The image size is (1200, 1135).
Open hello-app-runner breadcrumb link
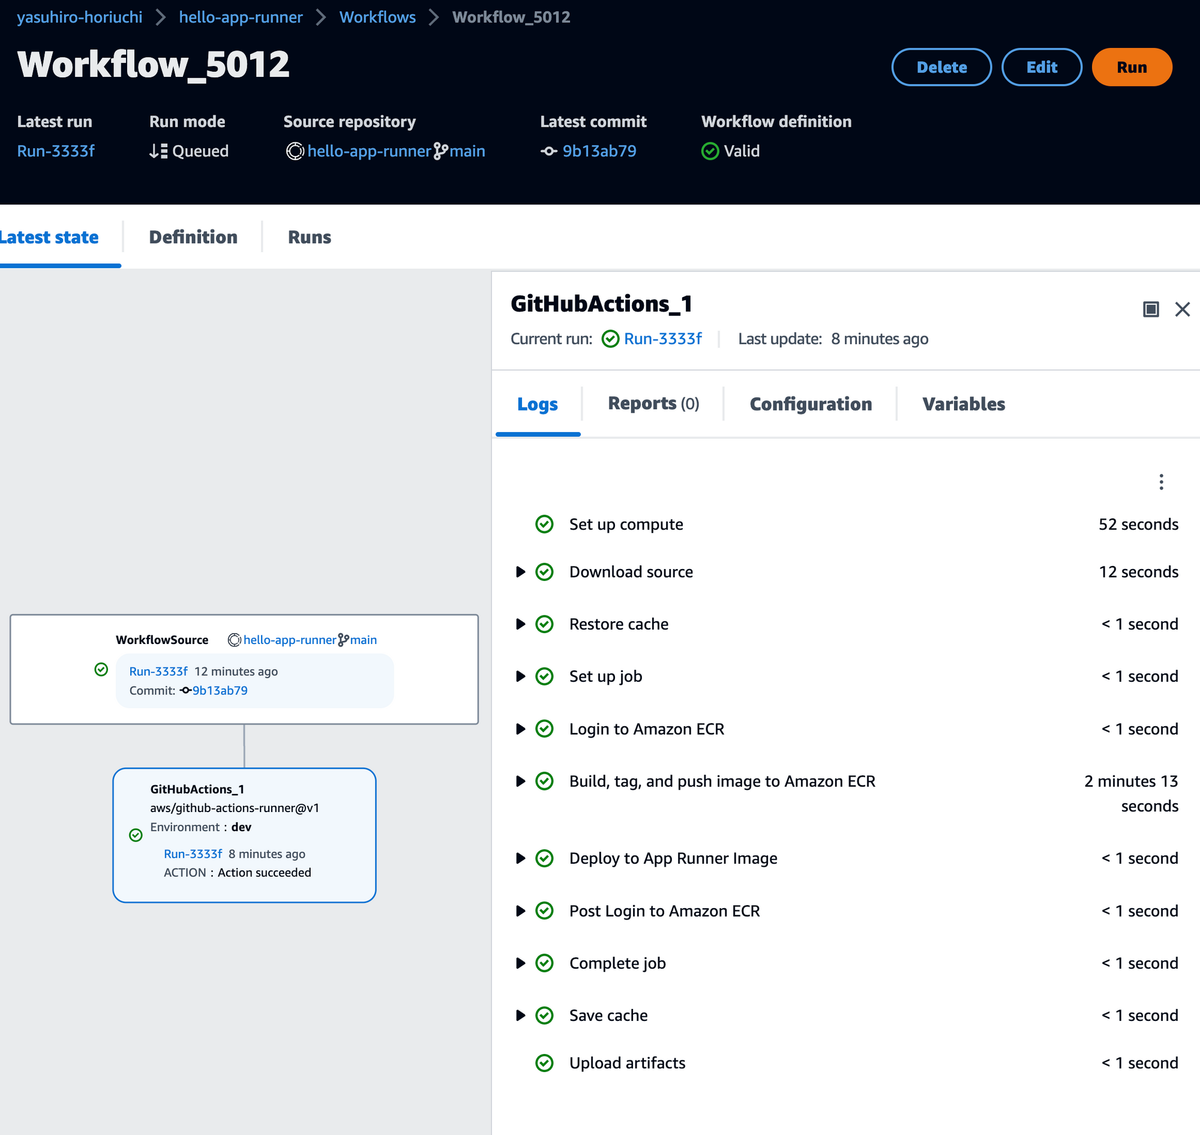[241, 17]
